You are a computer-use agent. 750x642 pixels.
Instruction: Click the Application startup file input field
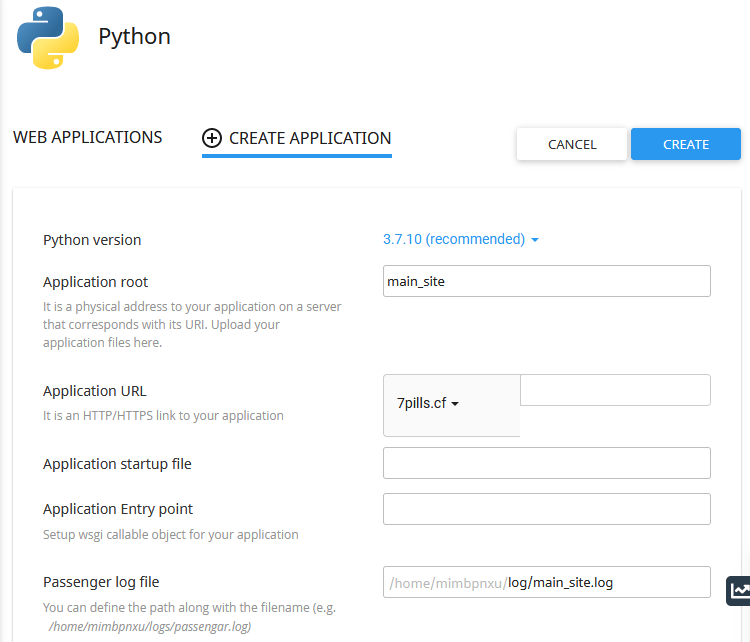point(547,463)
